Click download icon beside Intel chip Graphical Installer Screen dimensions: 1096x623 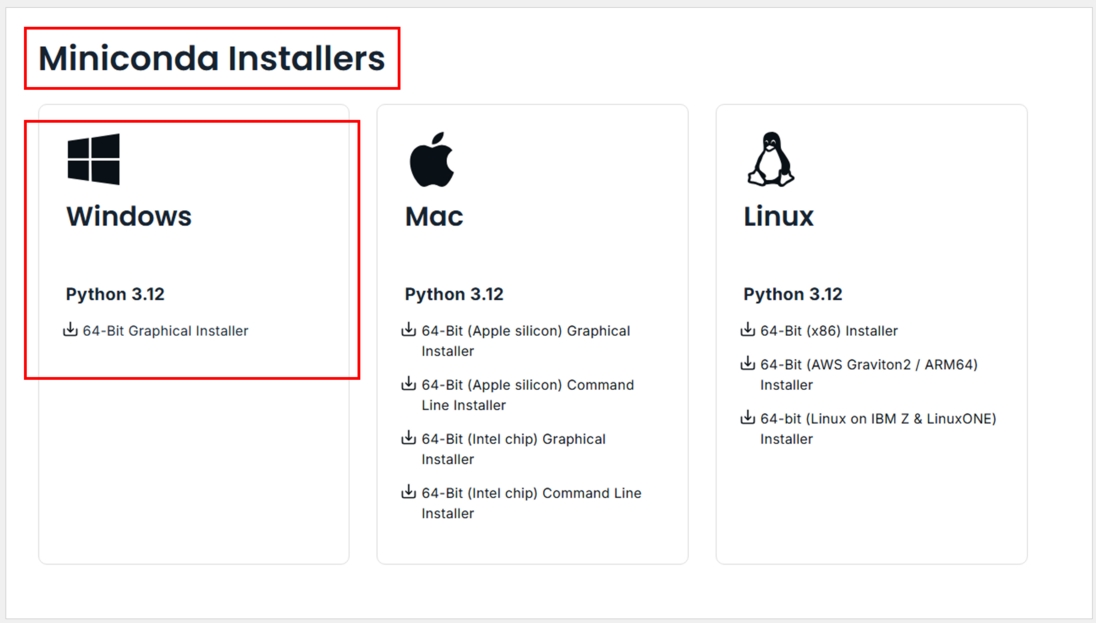(409, 438)
